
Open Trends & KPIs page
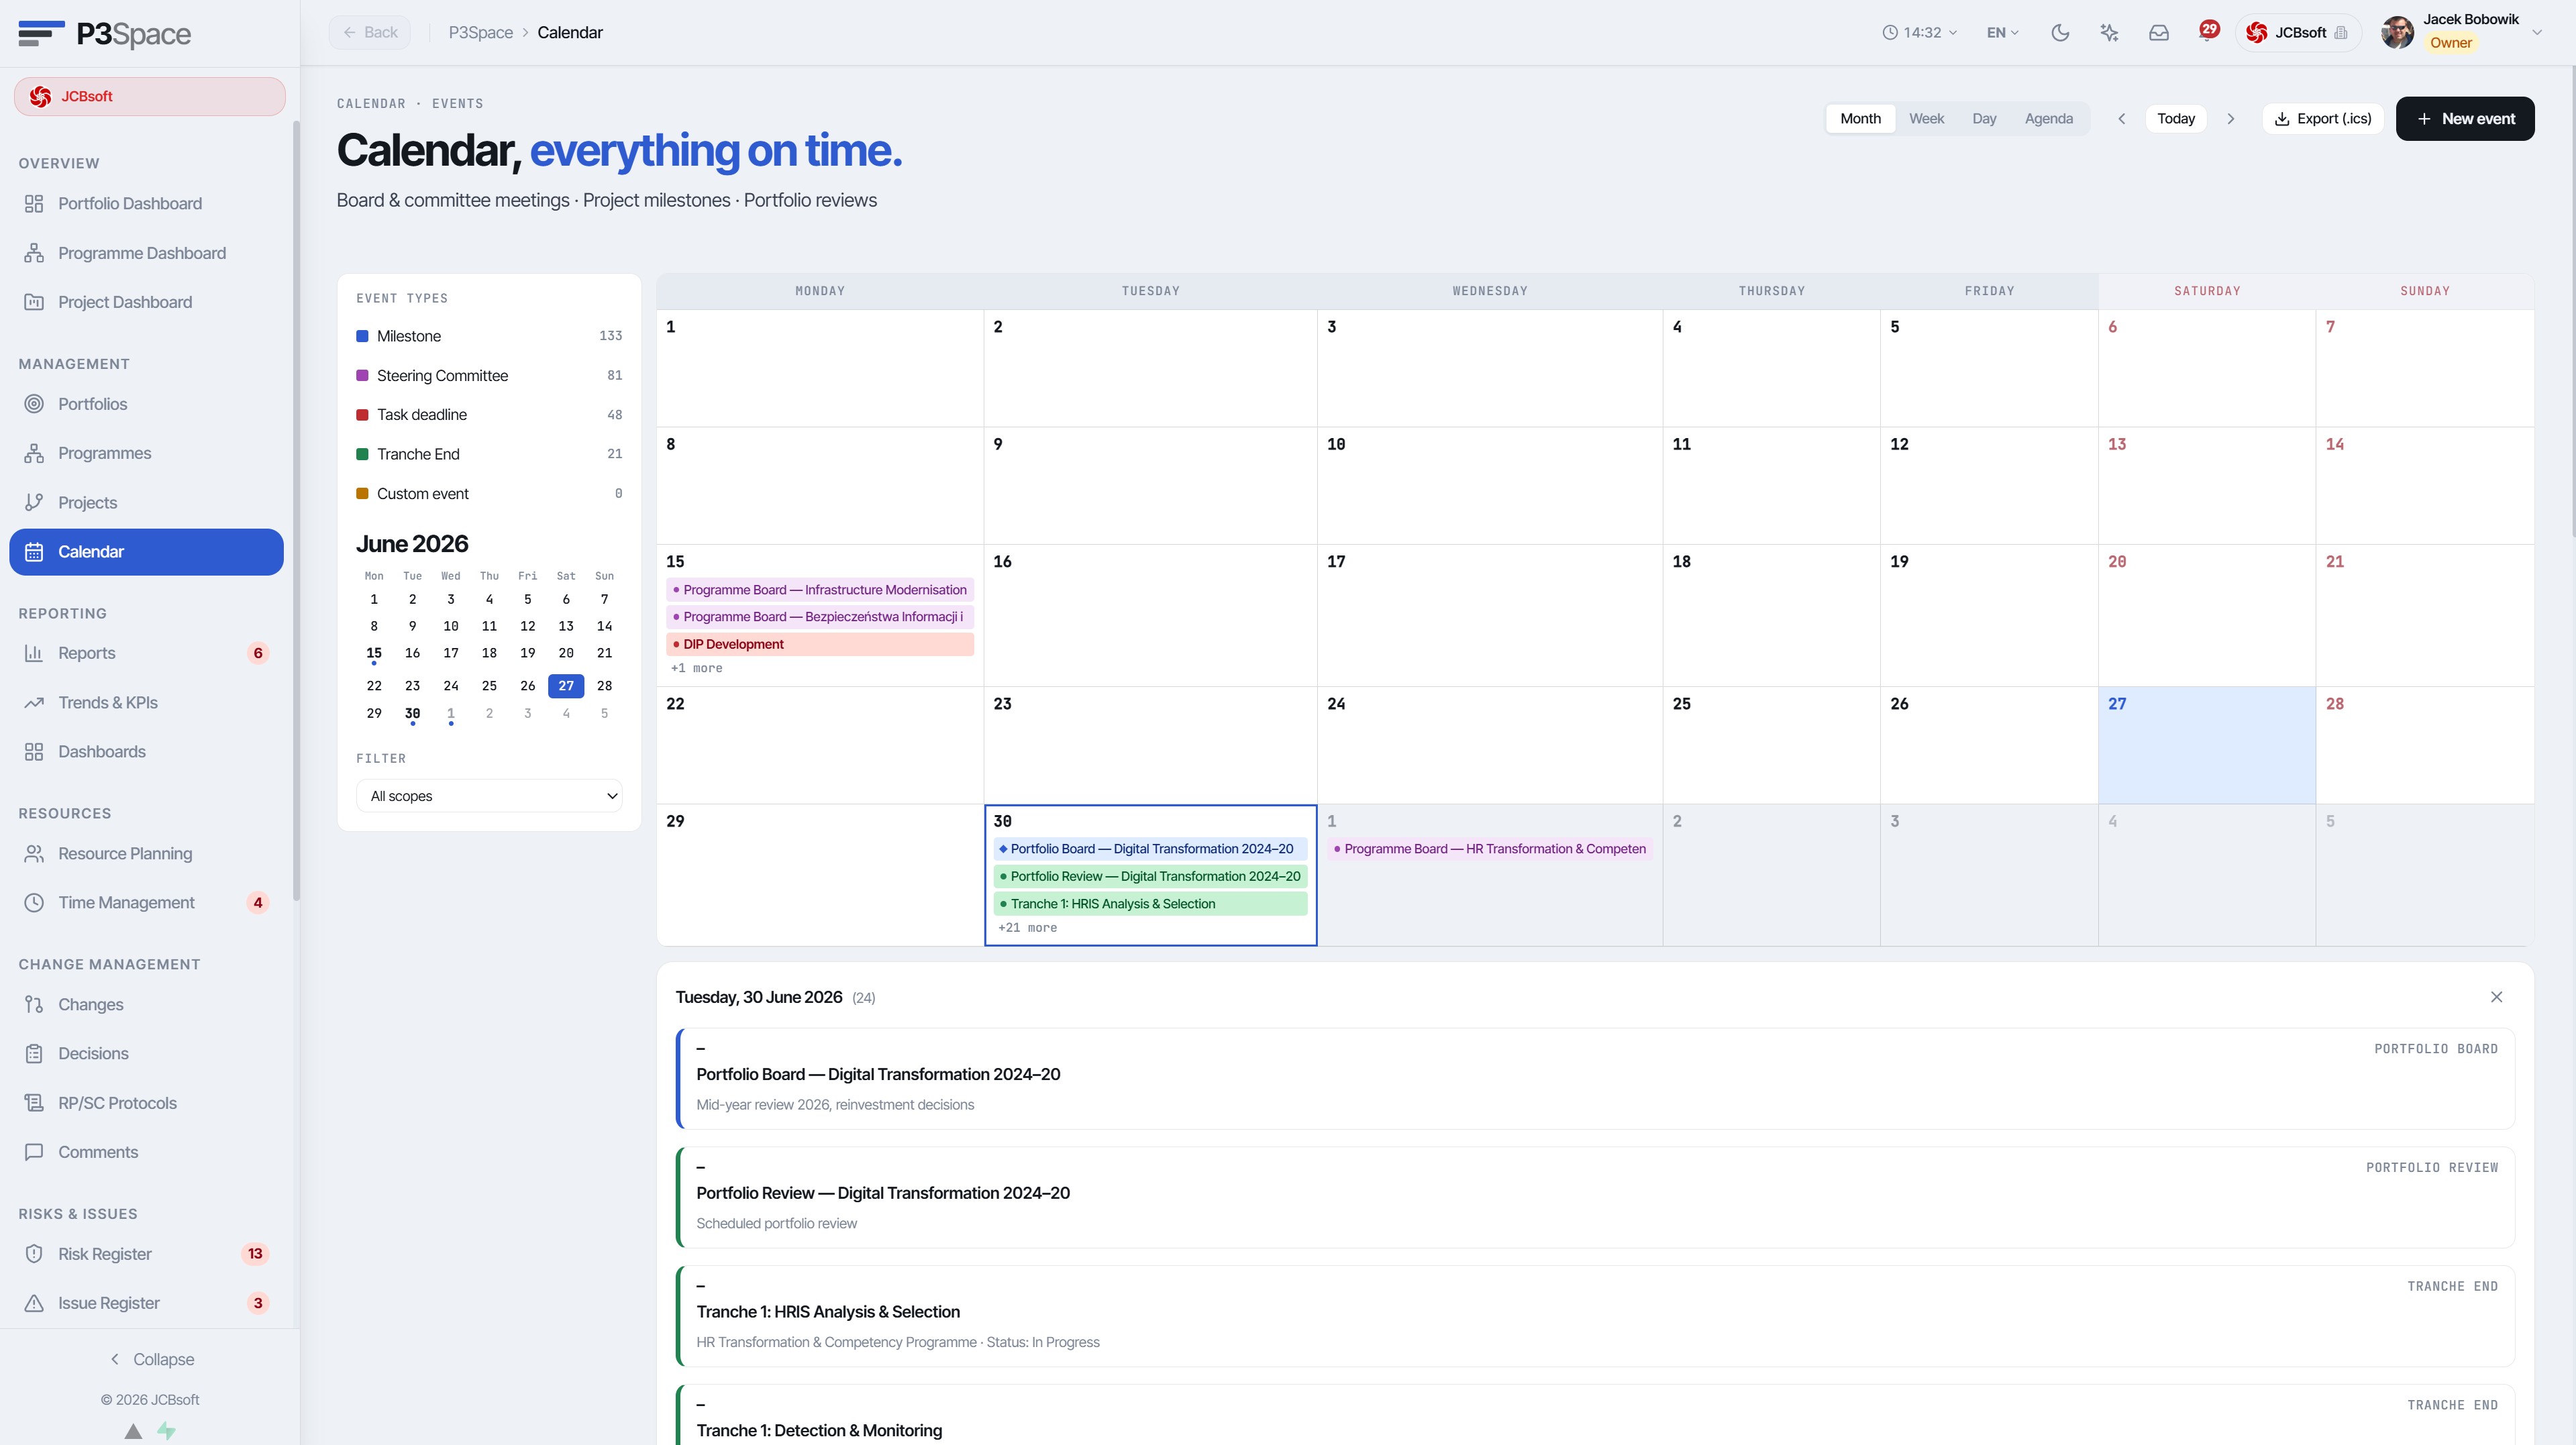pos(146,702)
